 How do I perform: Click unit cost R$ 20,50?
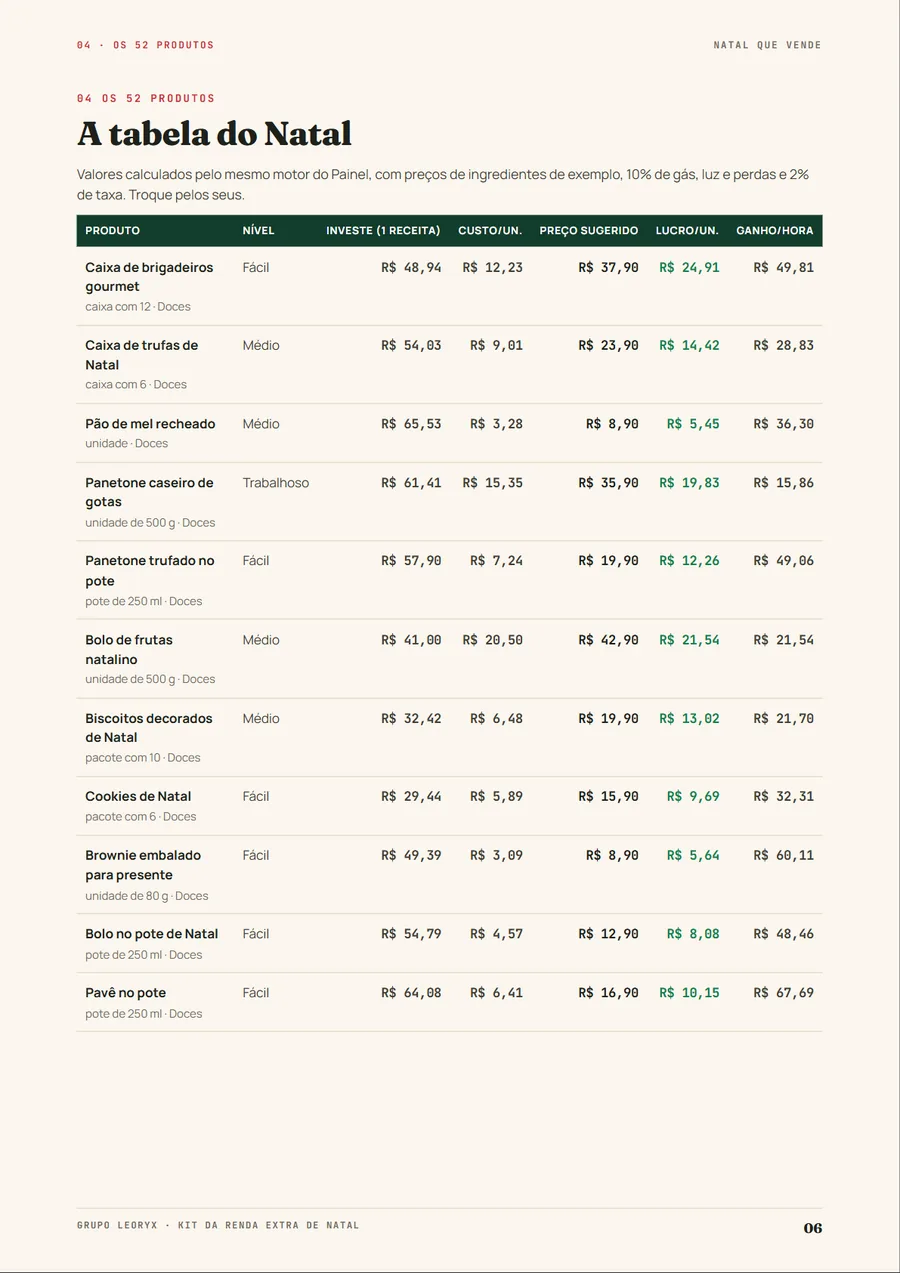point(493,640)
